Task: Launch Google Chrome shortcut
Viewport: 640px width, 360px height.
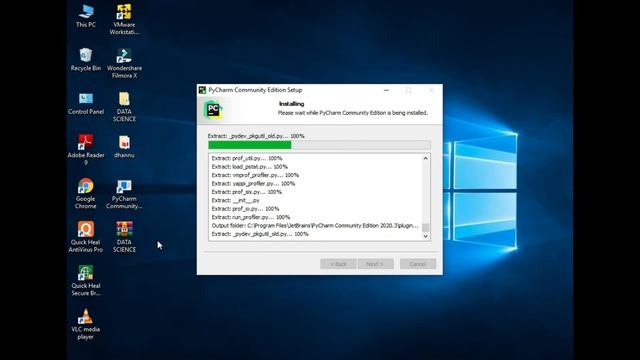Action: tap(86, 193)
